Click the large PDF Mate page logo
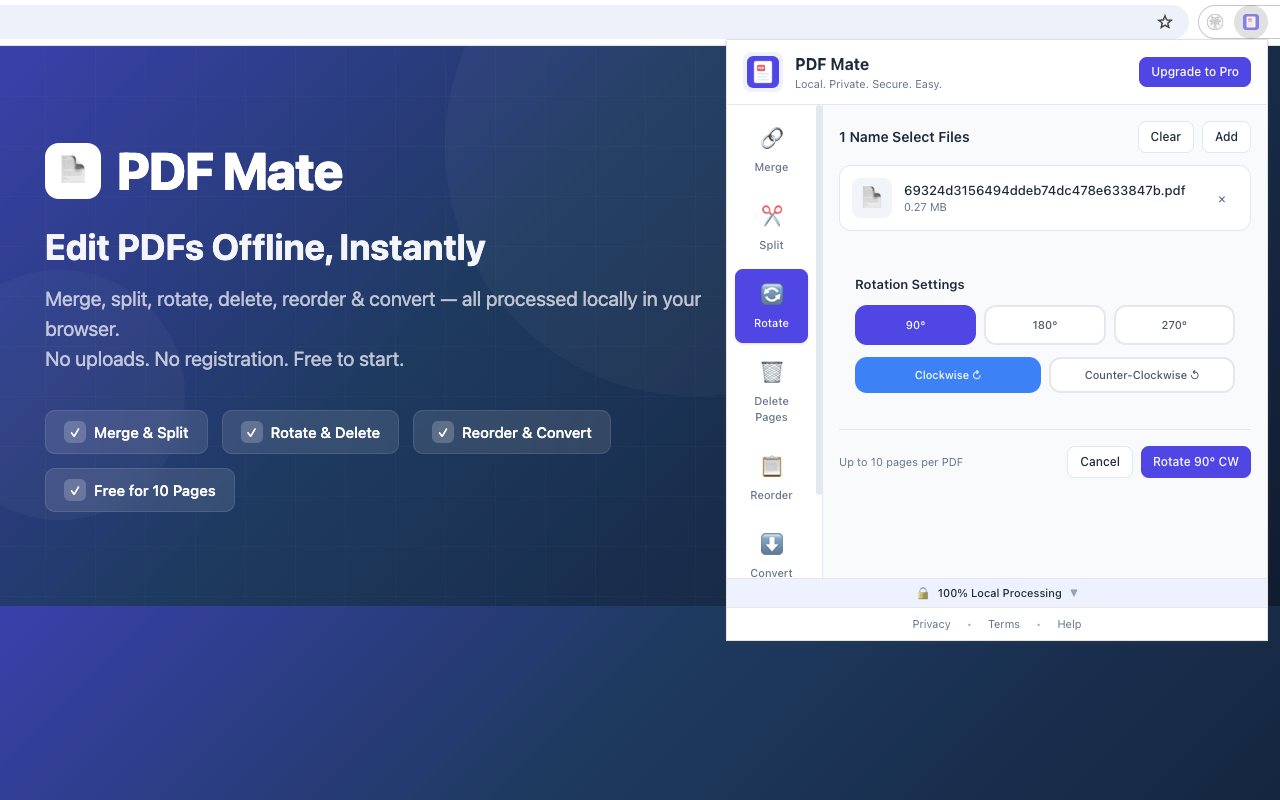 [x=73, y=171]
